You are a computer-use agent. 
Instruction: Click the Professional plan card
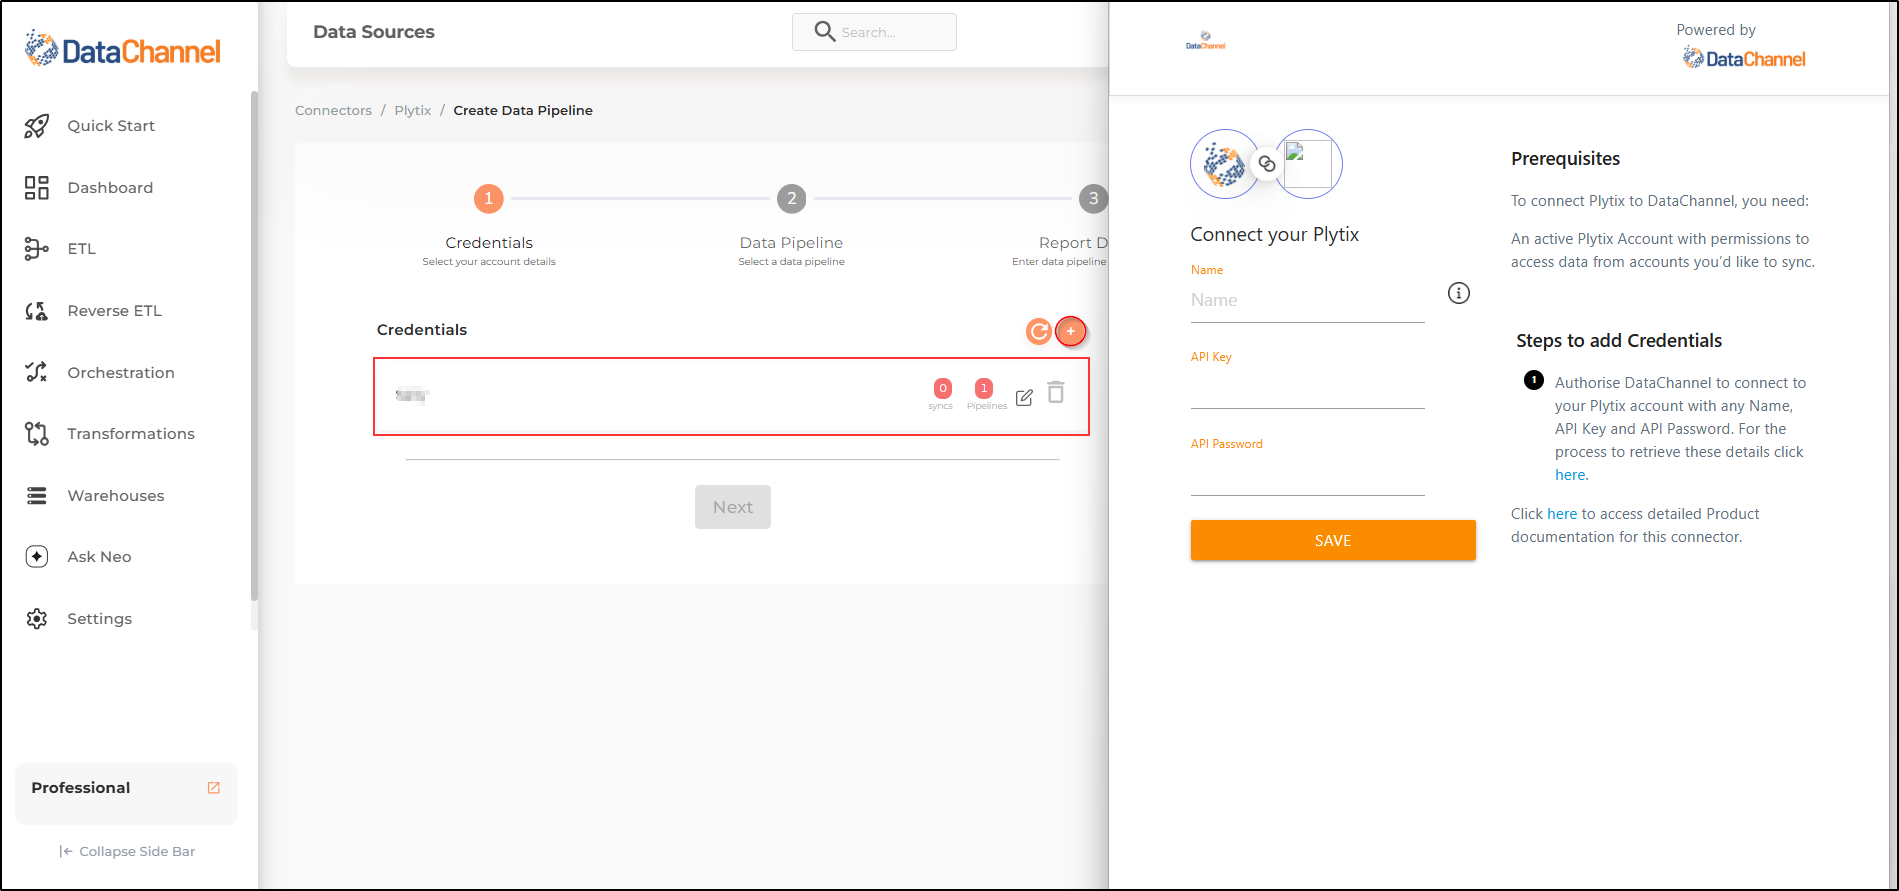click(126, 794)
